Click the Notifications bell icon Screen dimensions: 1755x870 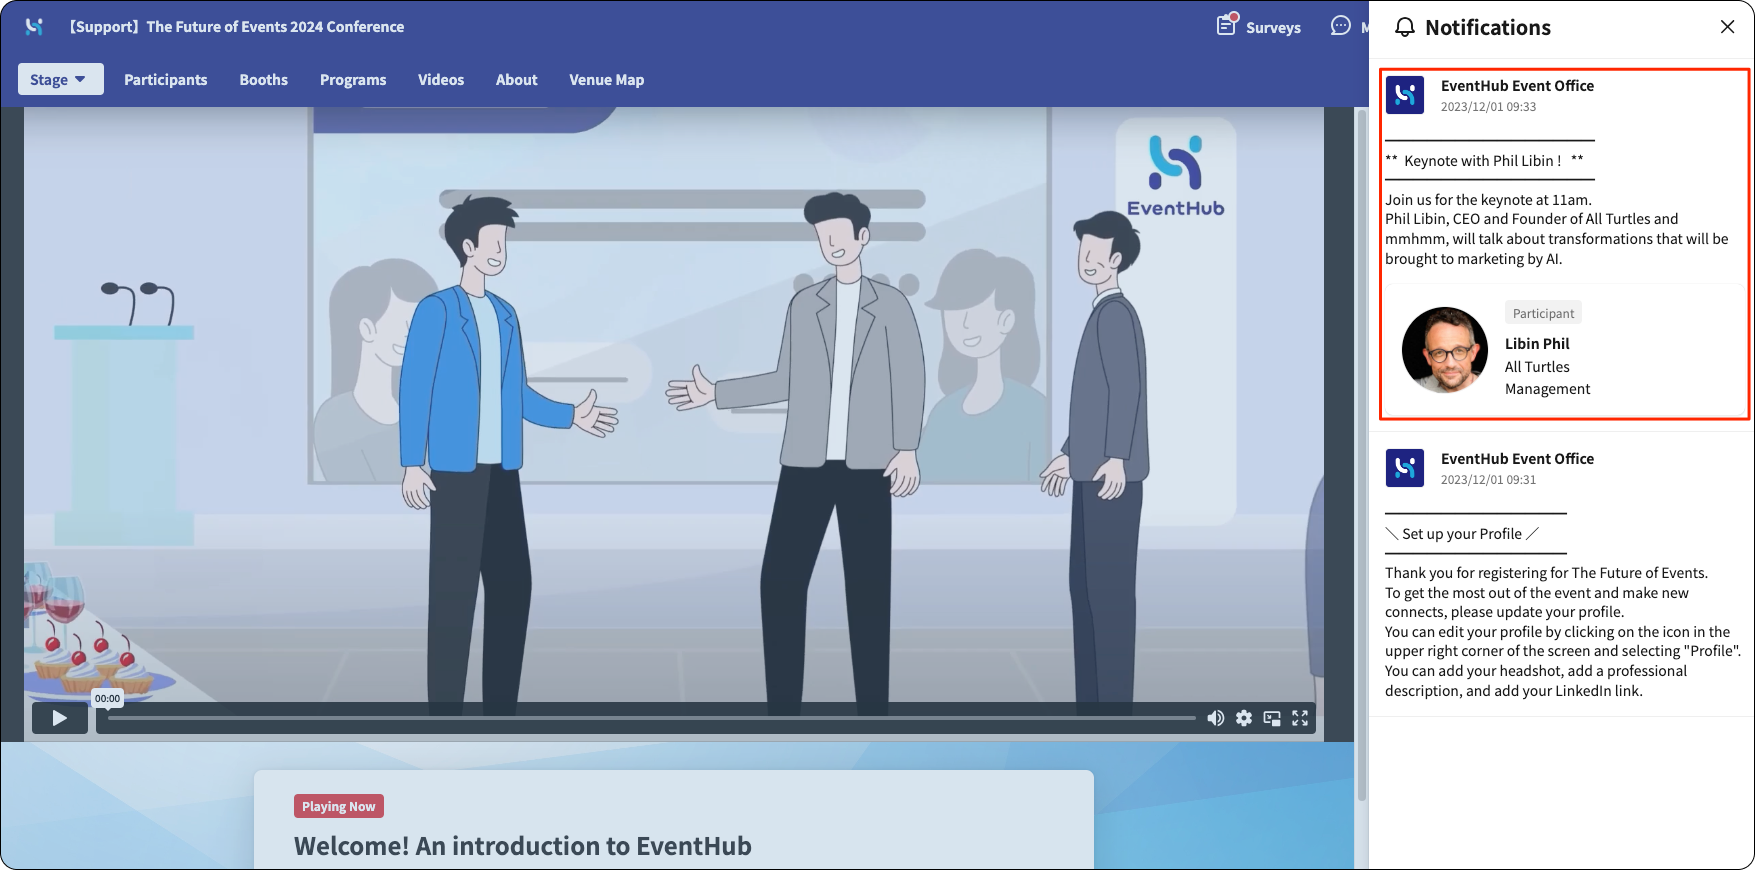point(1405,27)
